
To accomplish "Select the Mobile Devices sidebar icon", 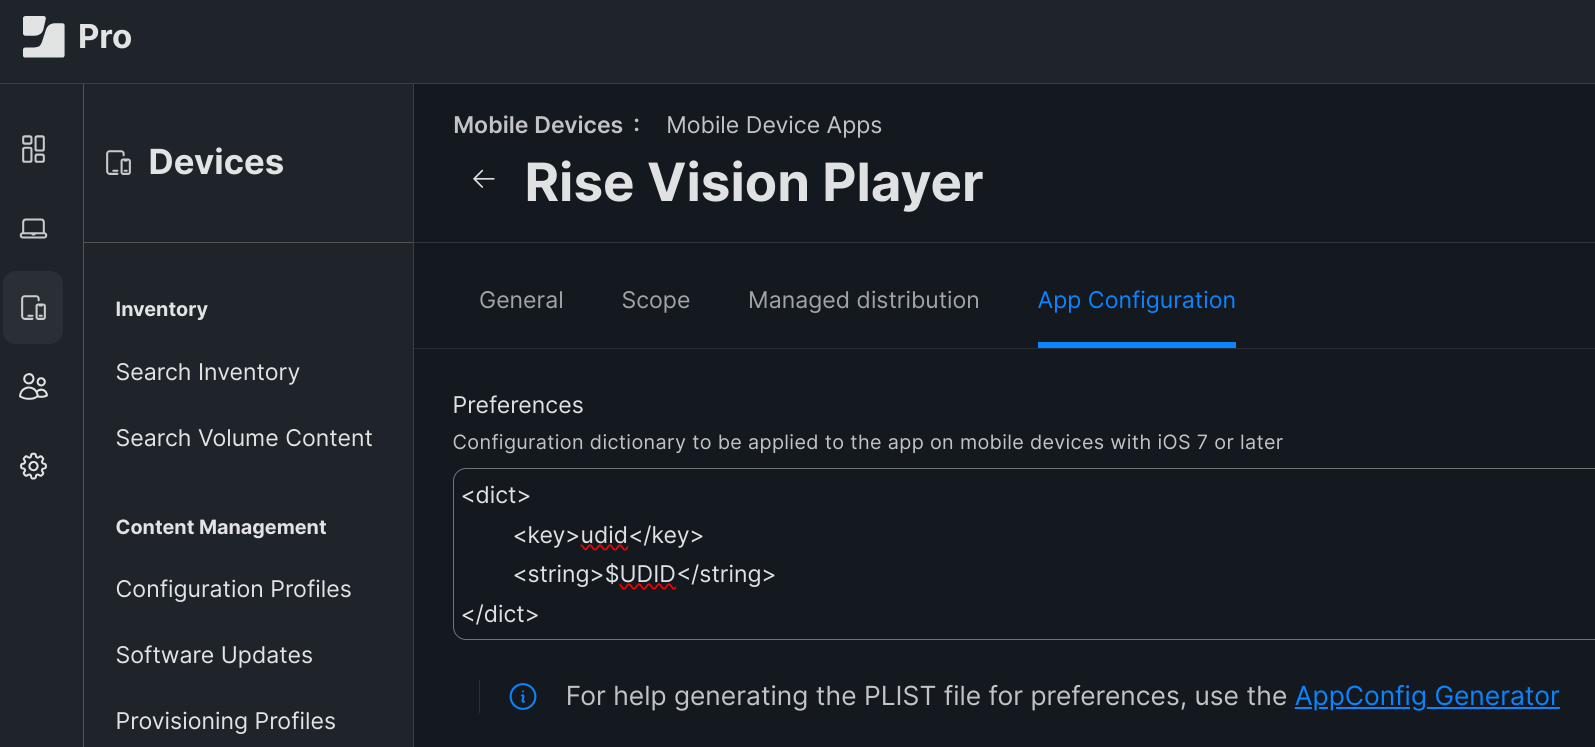I will [x=33, y=307].
